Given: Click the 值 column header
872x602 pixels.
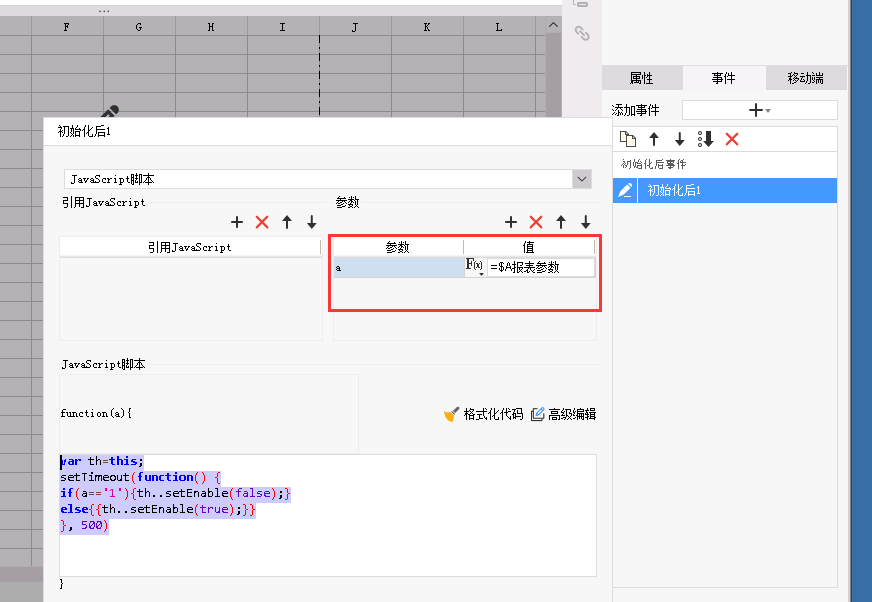Looking at the screenshot, I should coord(528,247).
